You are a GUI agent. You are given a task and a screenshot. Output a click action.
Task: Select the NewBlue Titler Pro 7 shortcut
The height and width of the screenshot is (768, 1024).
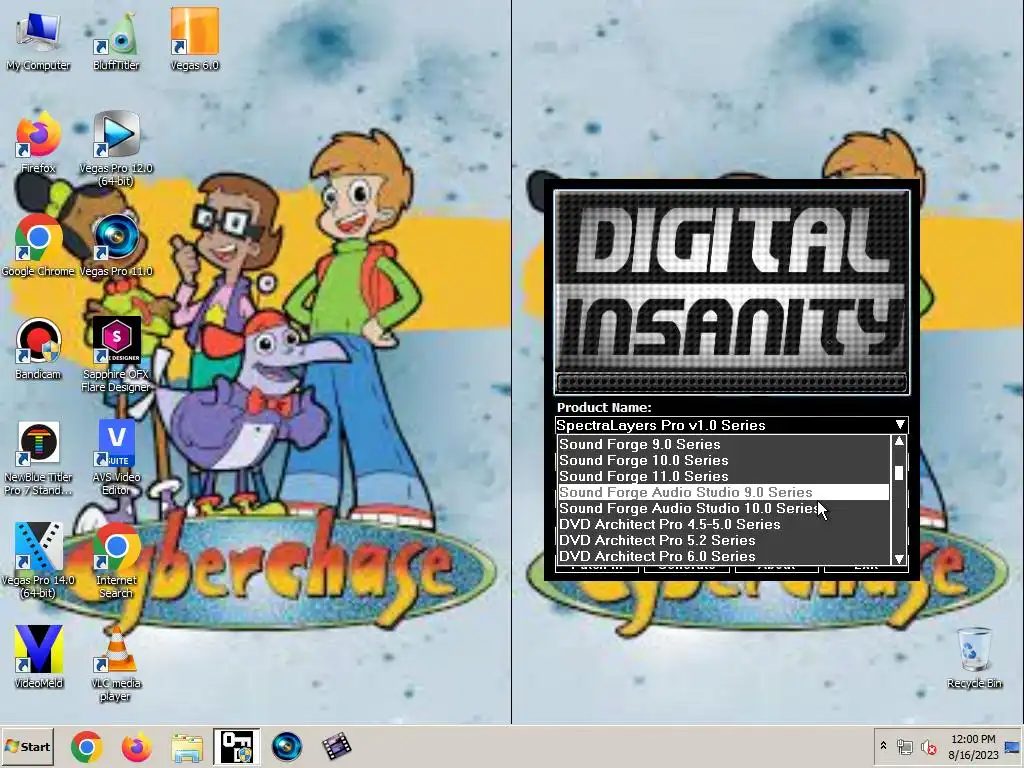tap(38, 458)
